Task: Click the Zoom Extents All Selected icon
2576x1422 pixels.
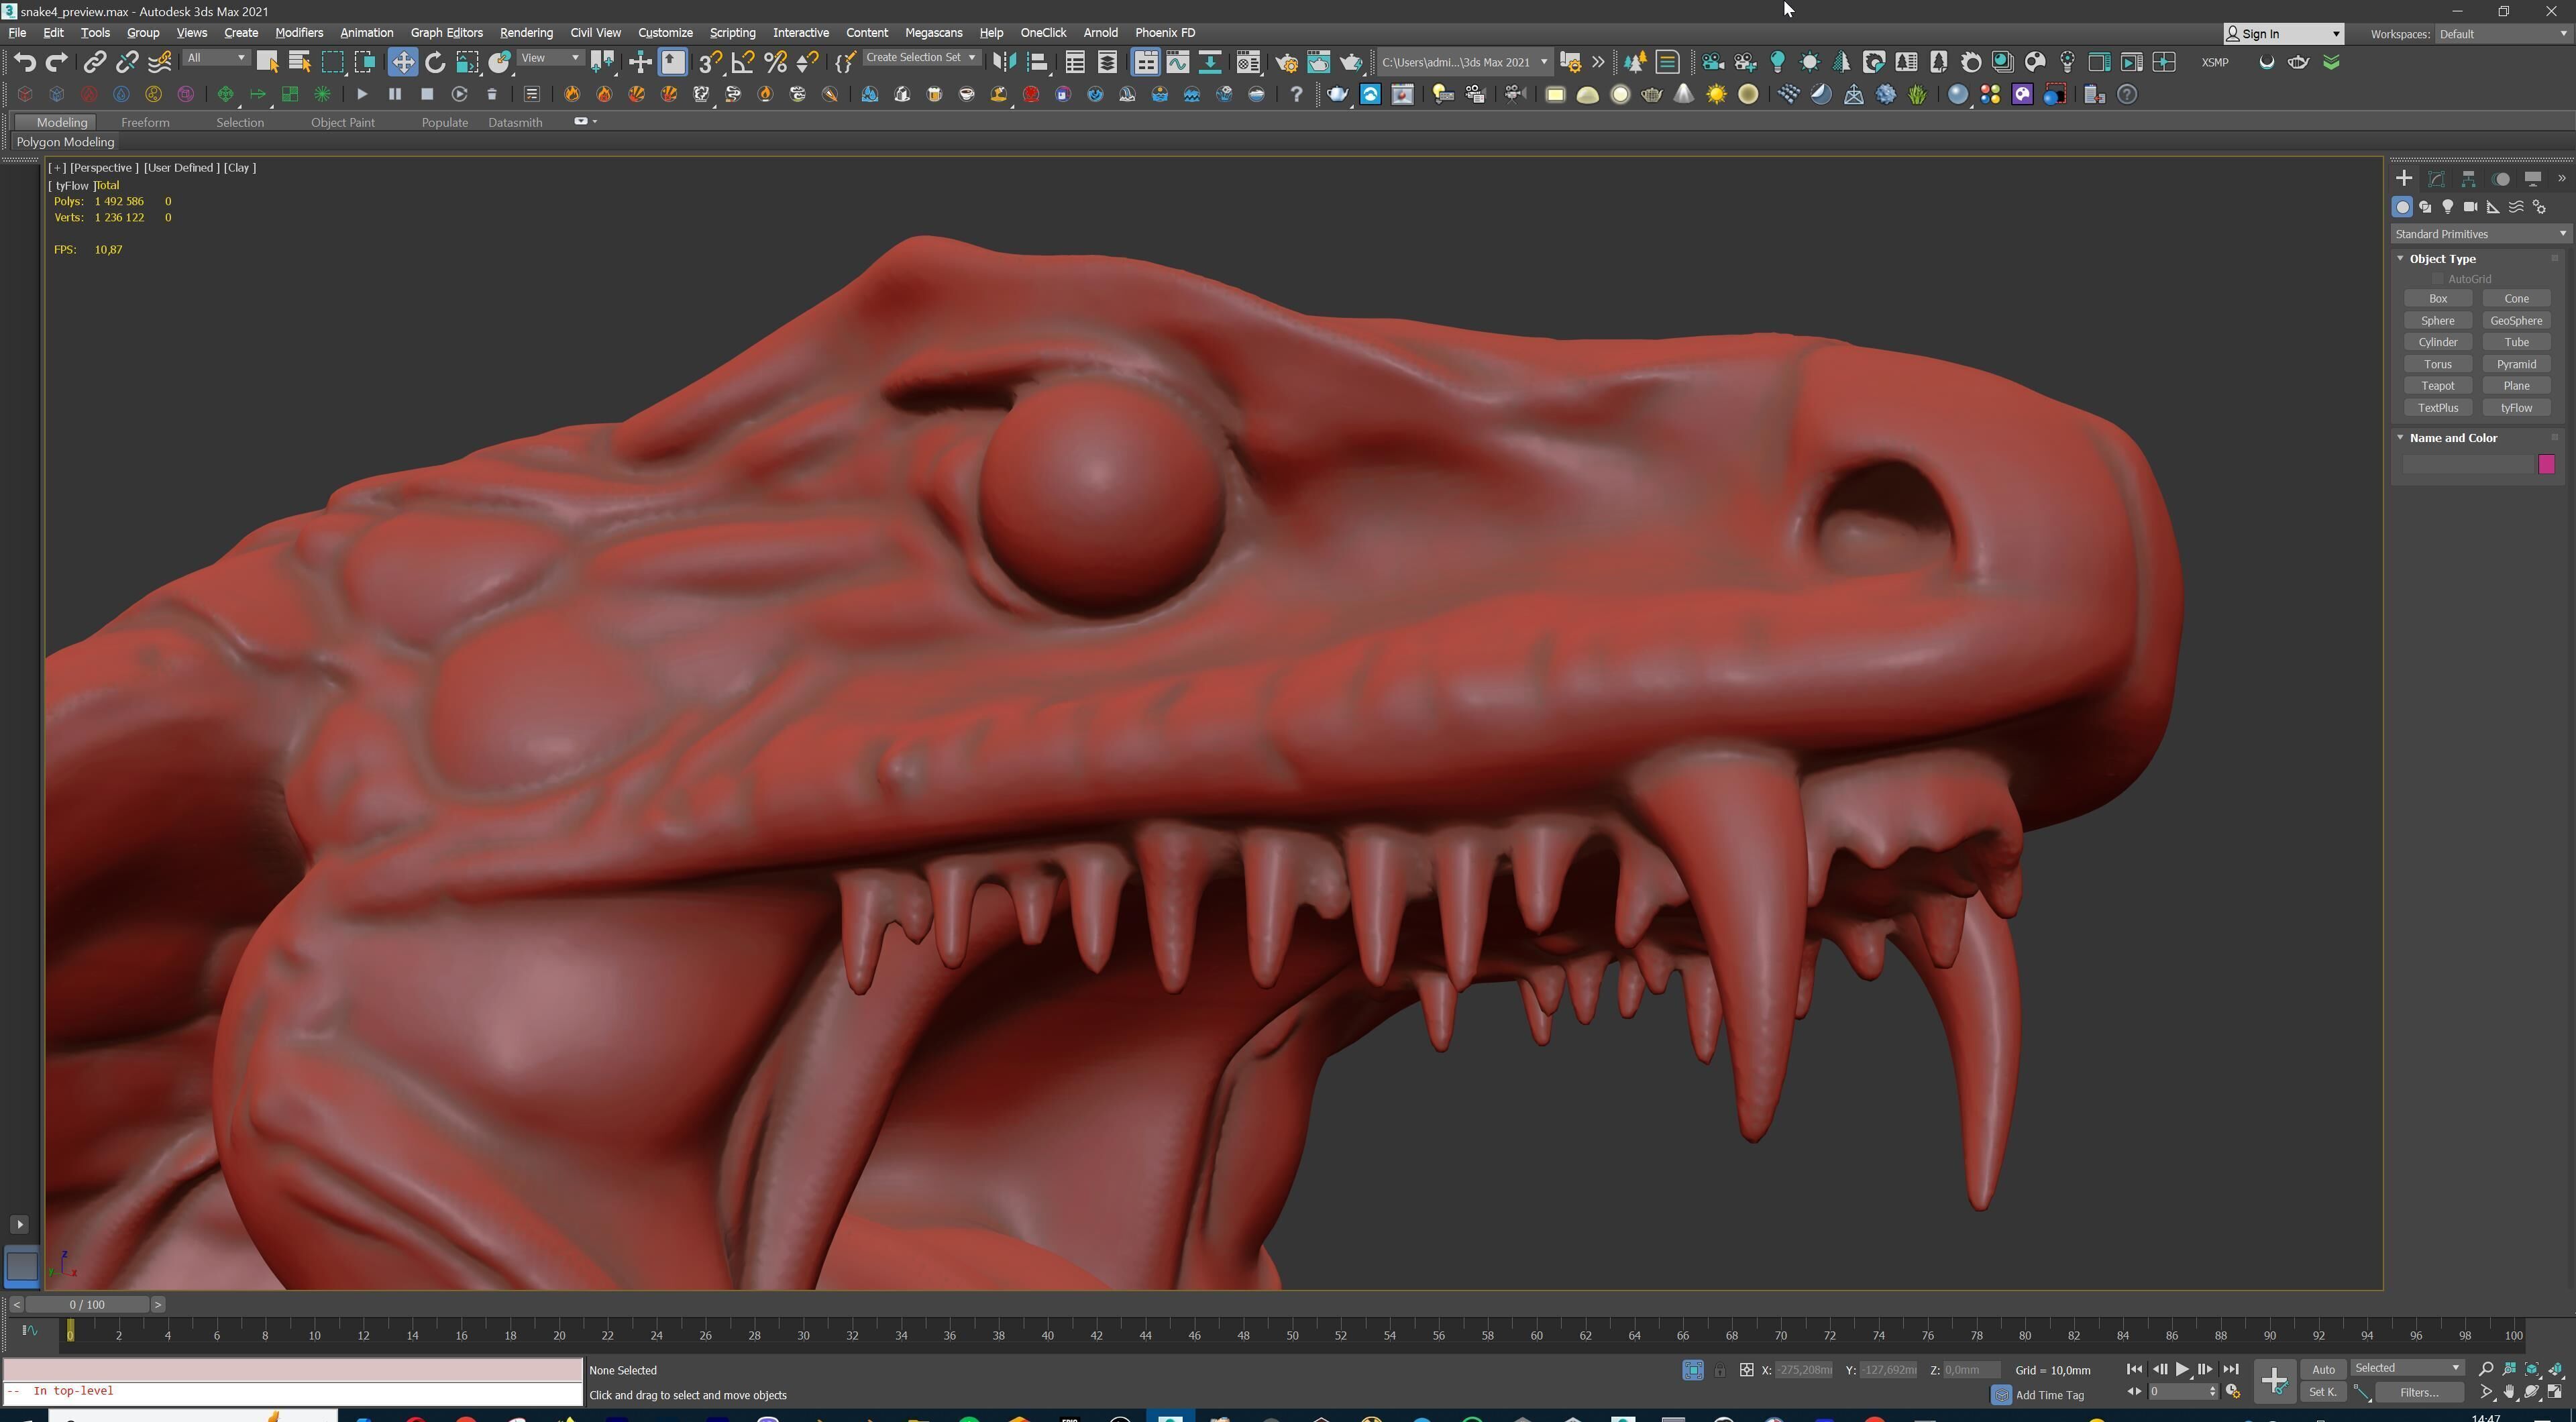Action: (2555, 1369)
